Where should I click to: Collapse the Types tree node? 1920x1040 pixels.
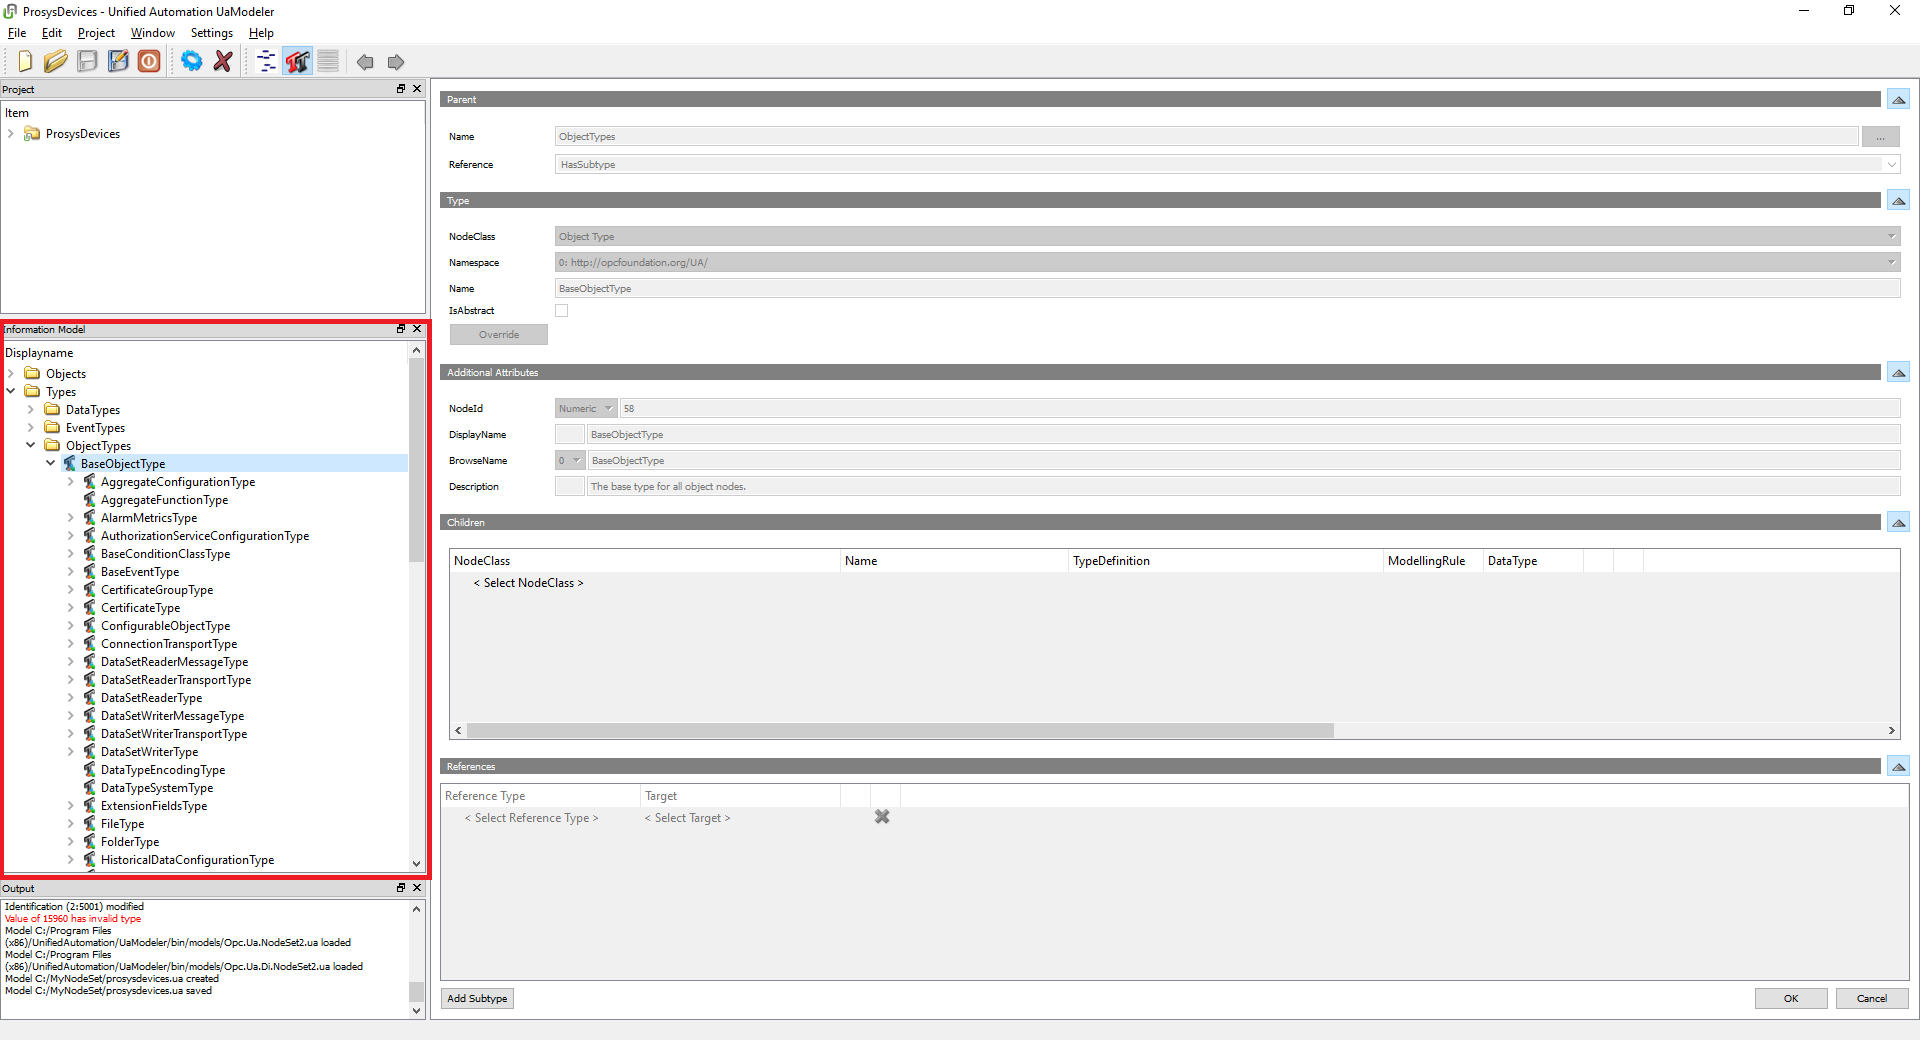coord(11,392)
